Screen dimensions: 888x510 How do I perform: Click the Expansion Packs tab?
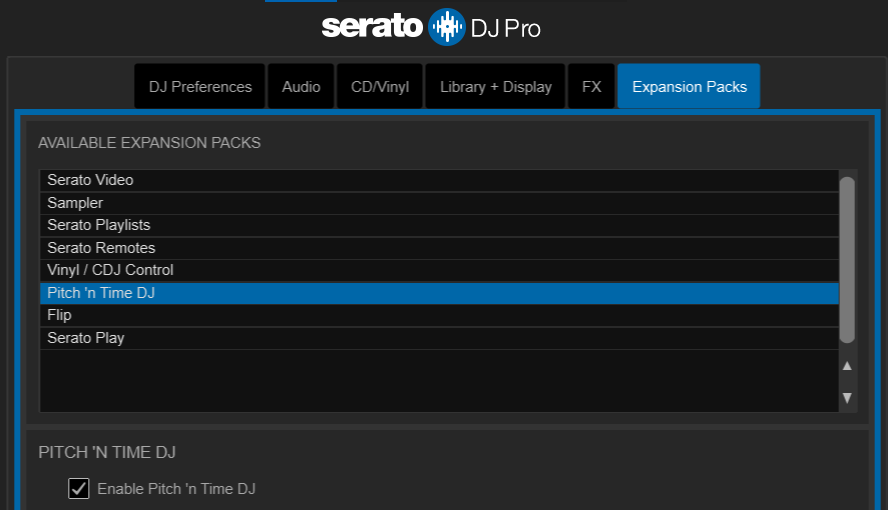point(689,86)
